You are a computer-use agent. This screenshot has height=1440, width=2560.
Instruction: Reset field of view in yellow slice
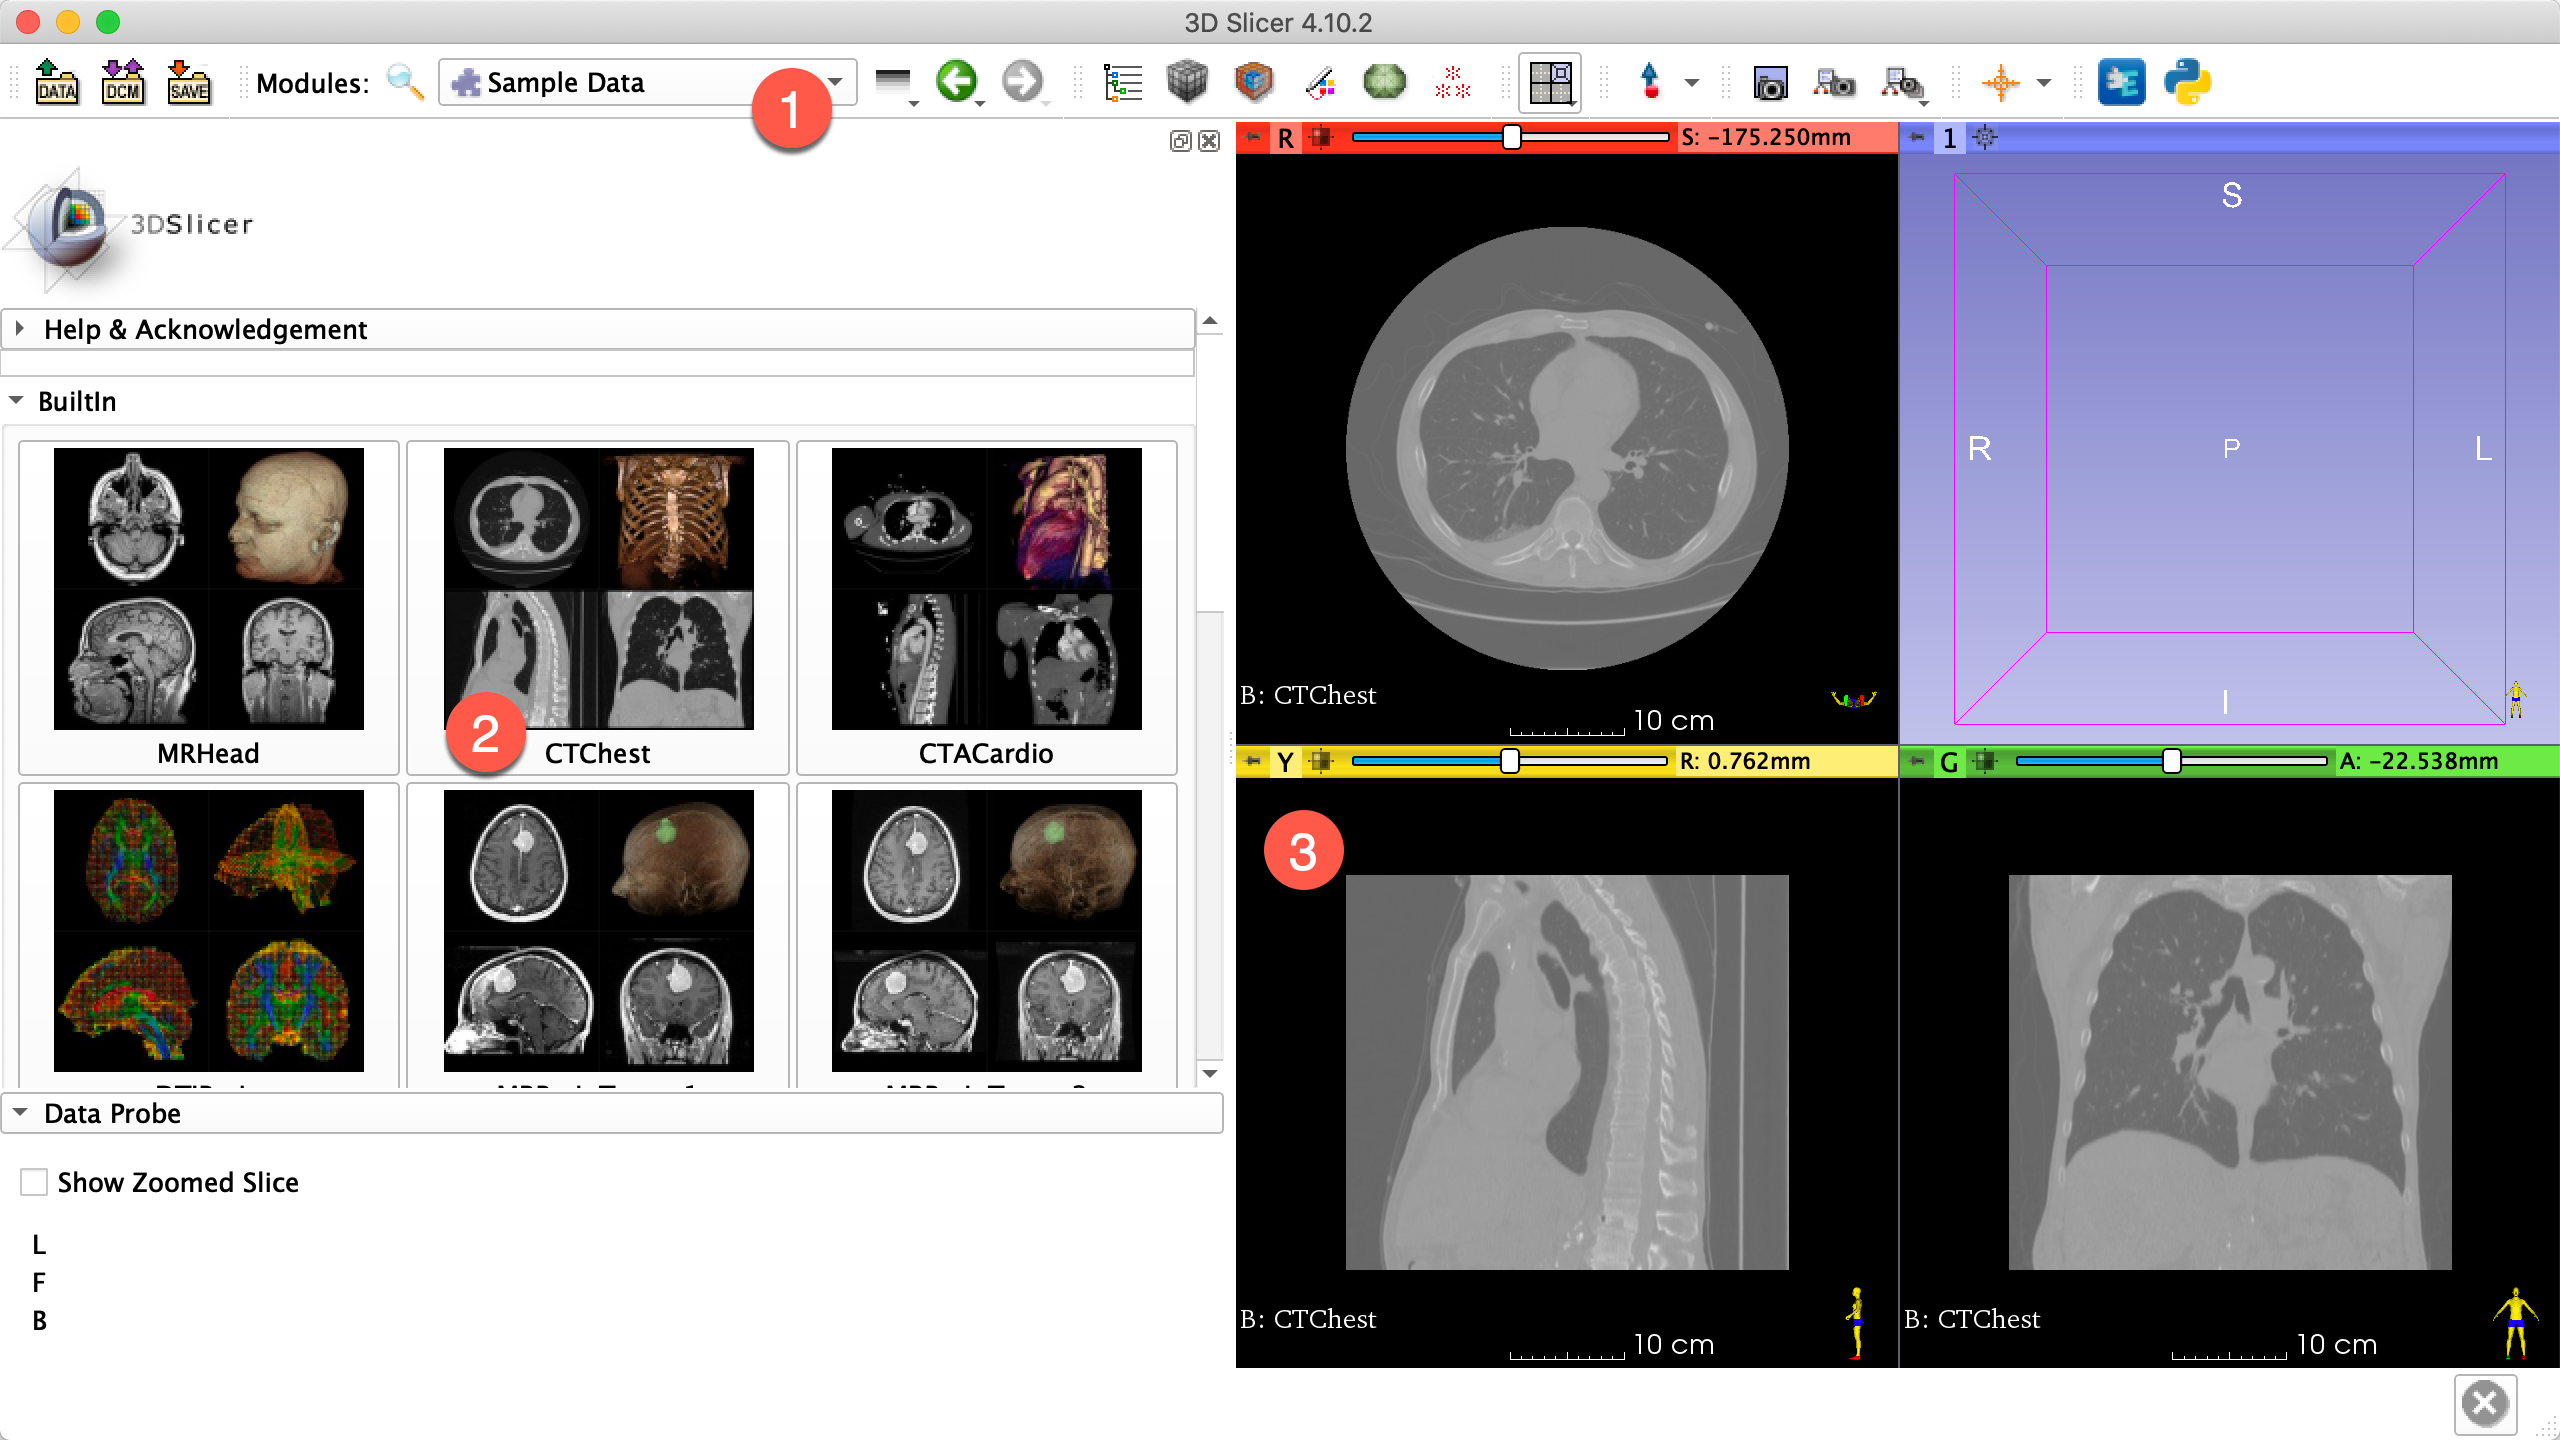pos(1321,761)
